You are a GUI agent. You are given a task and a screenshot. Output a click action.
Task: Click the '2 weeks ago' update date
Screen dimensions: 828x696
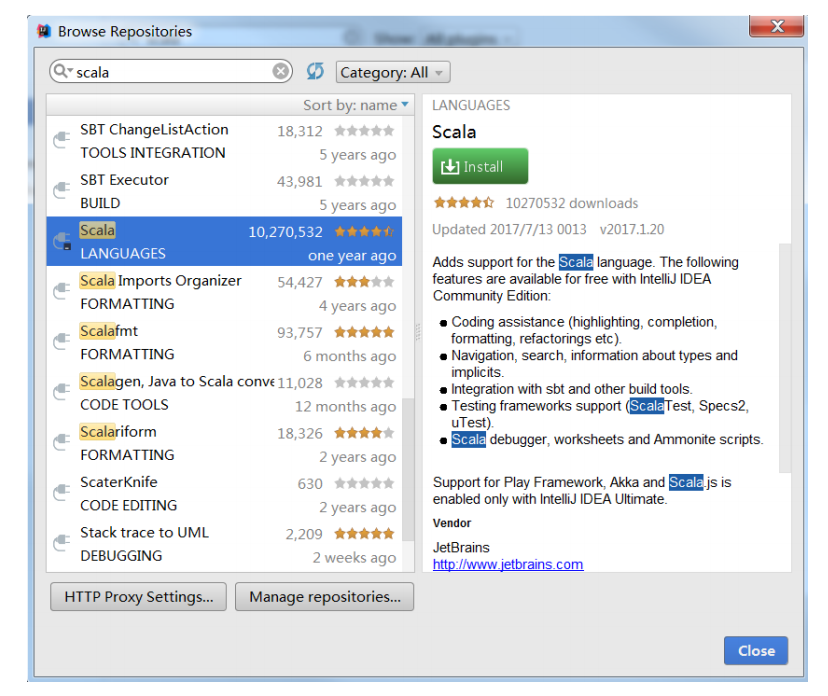pos(354,558)
